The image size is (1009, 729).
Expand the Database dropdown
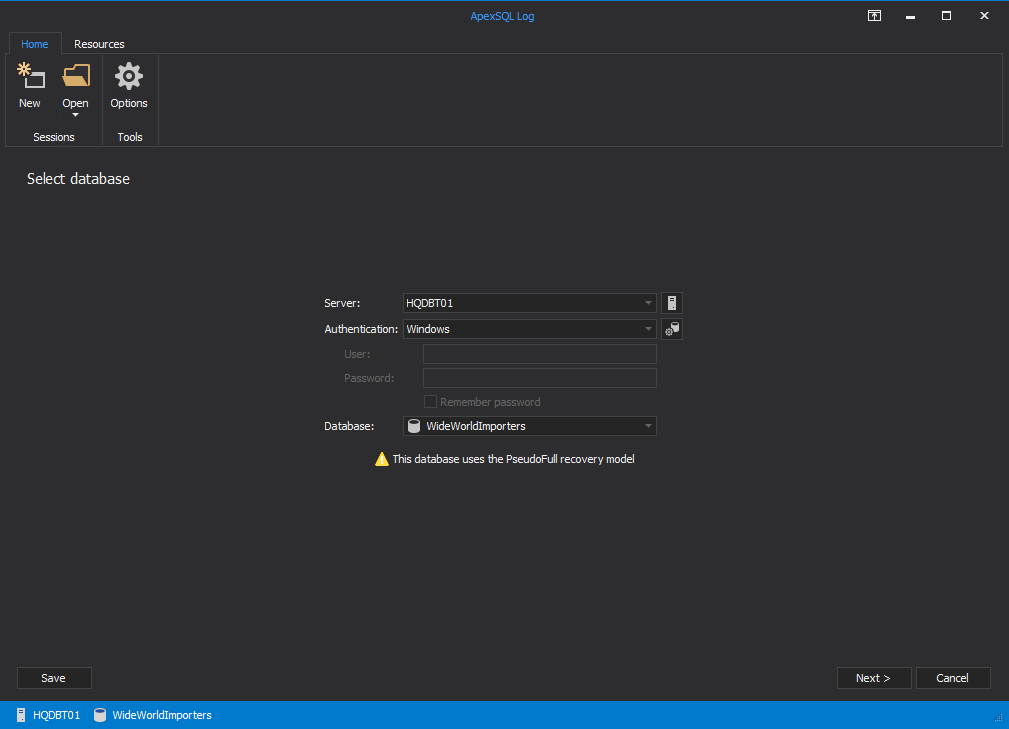(648, 426)
